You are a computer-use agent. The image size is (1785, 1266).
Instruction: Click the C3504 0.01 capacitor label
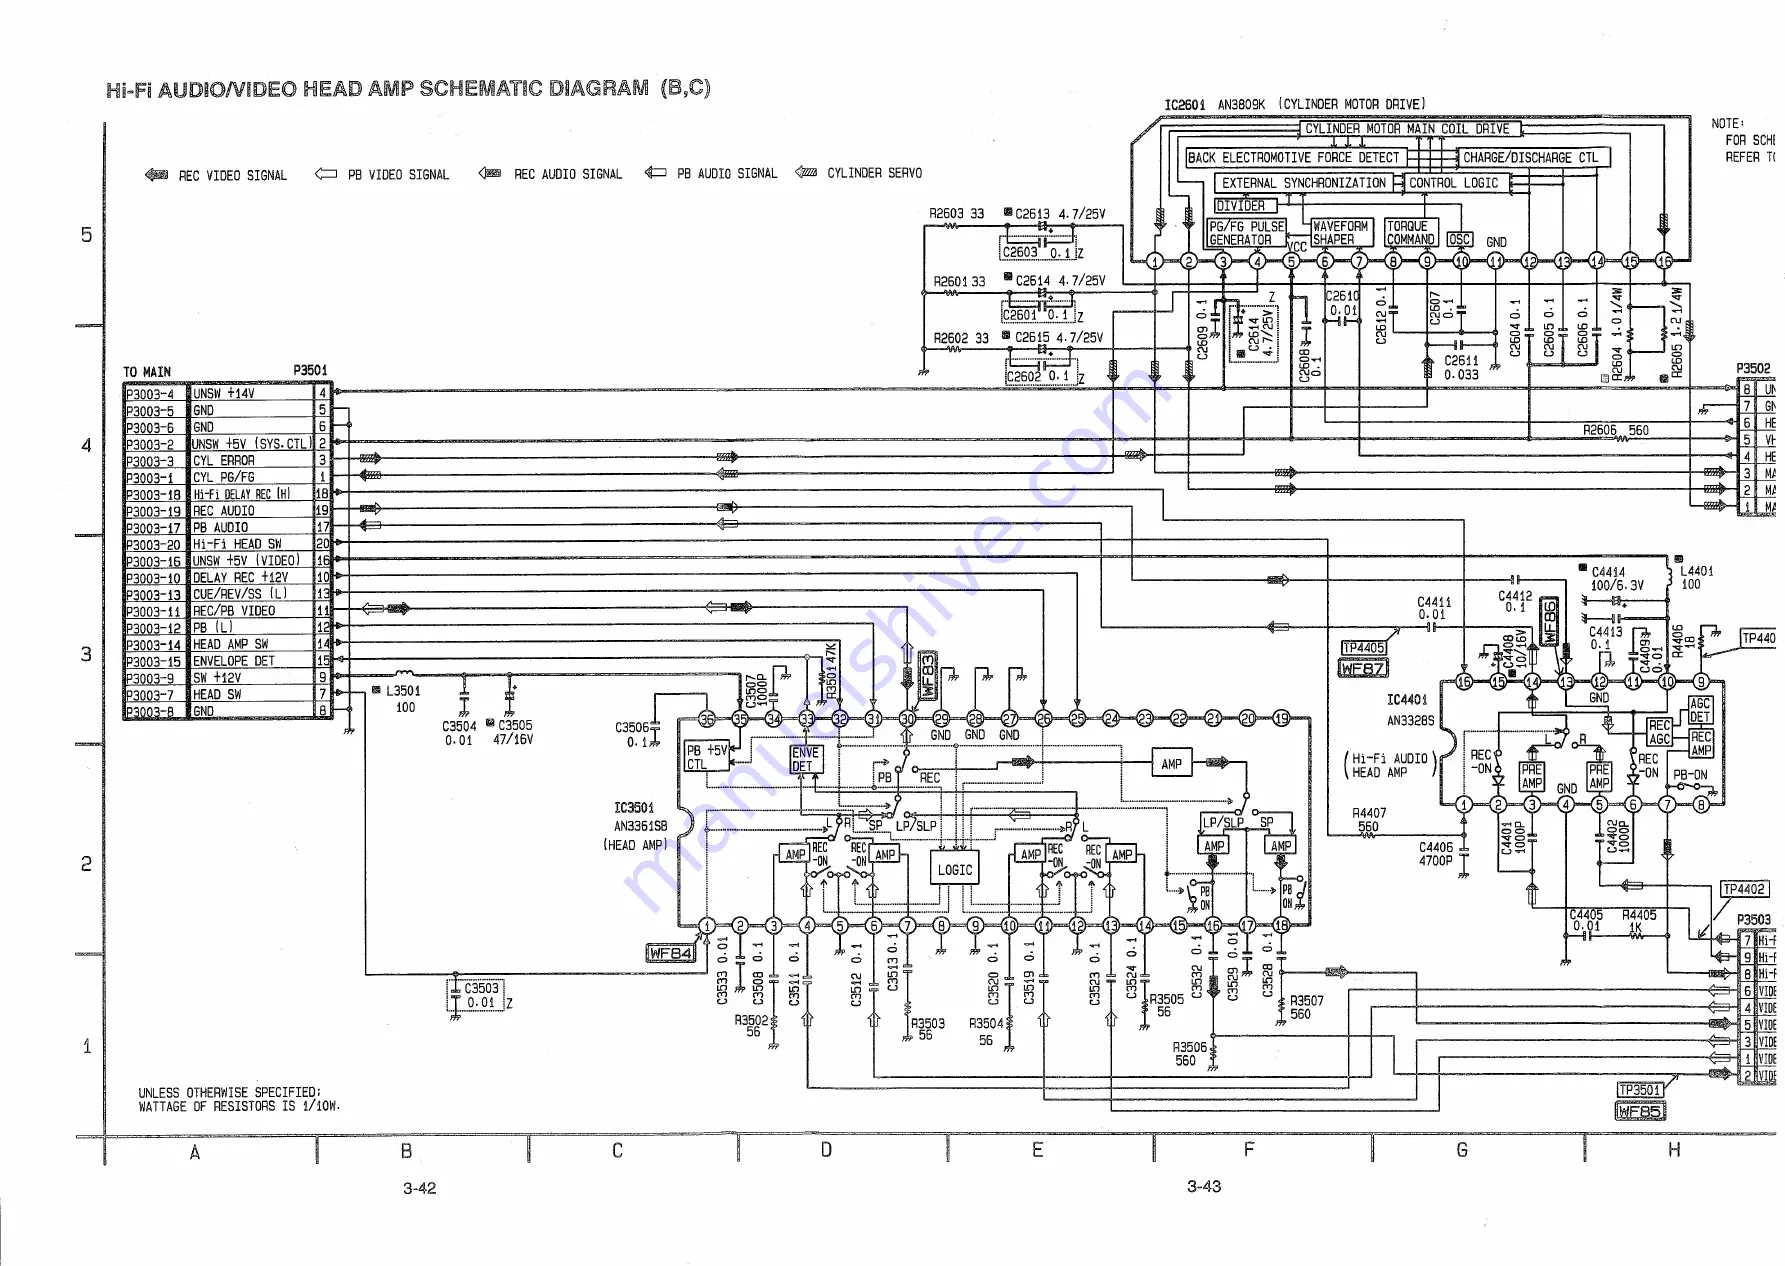tap(459, 733)
